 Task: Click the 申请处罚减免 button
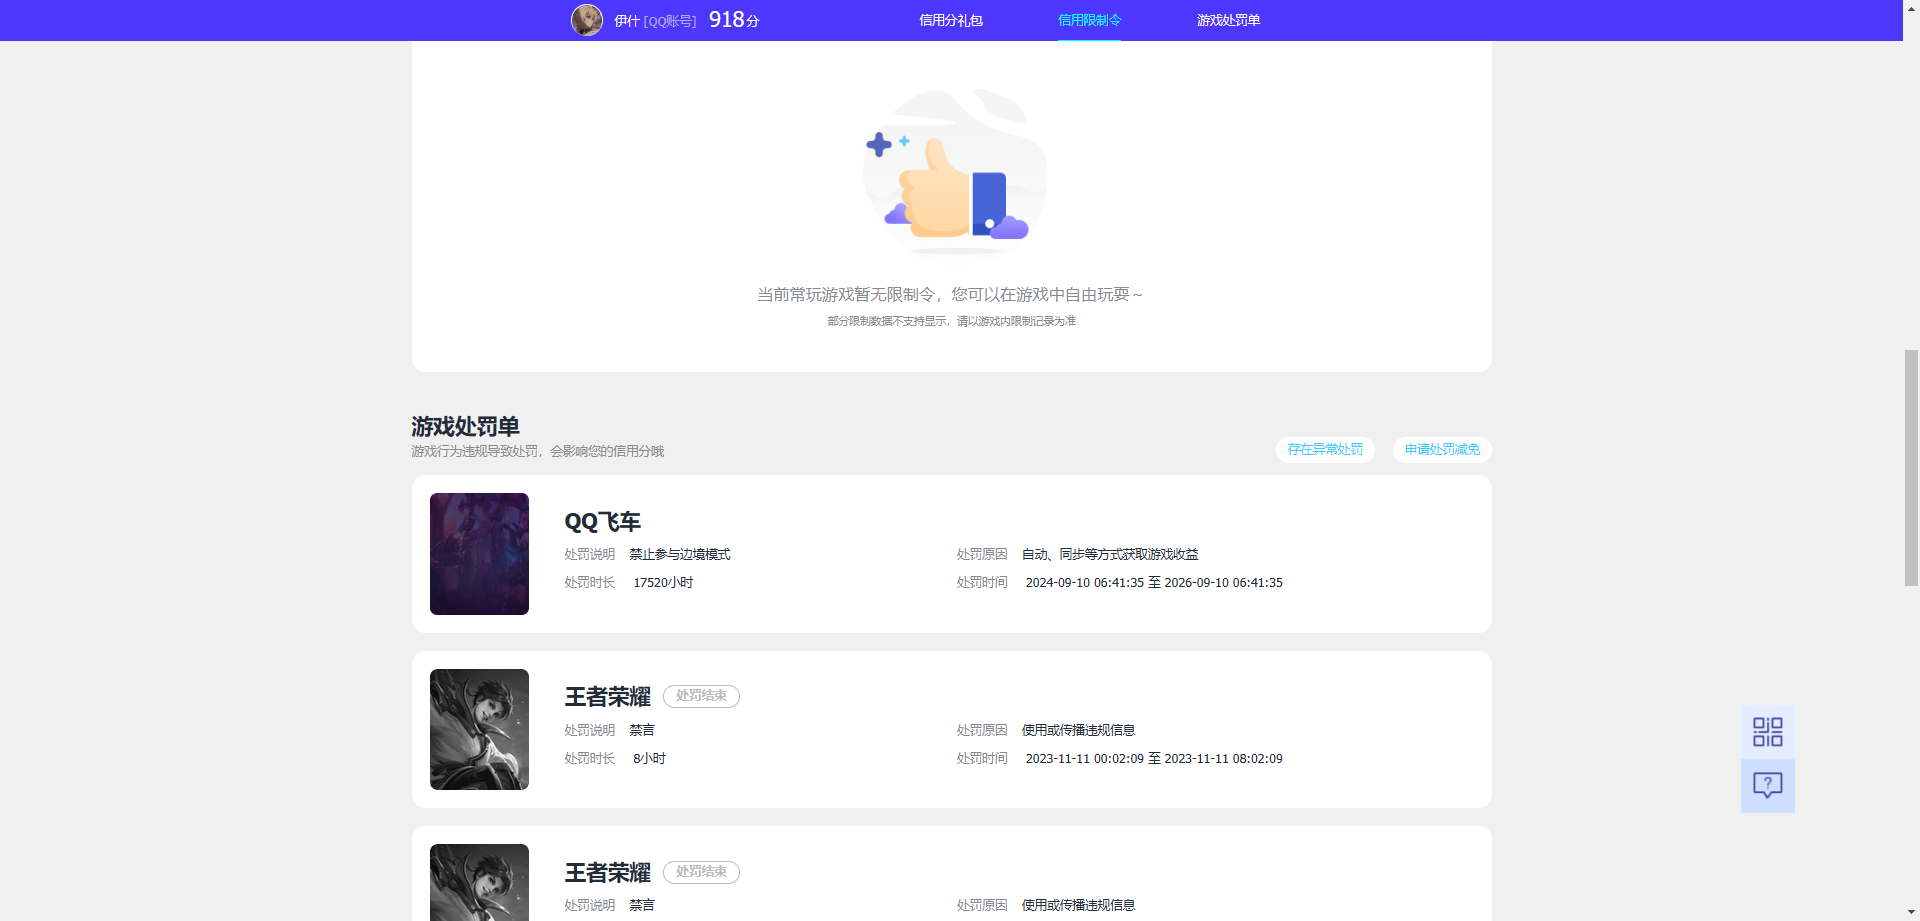point(1442,450)
